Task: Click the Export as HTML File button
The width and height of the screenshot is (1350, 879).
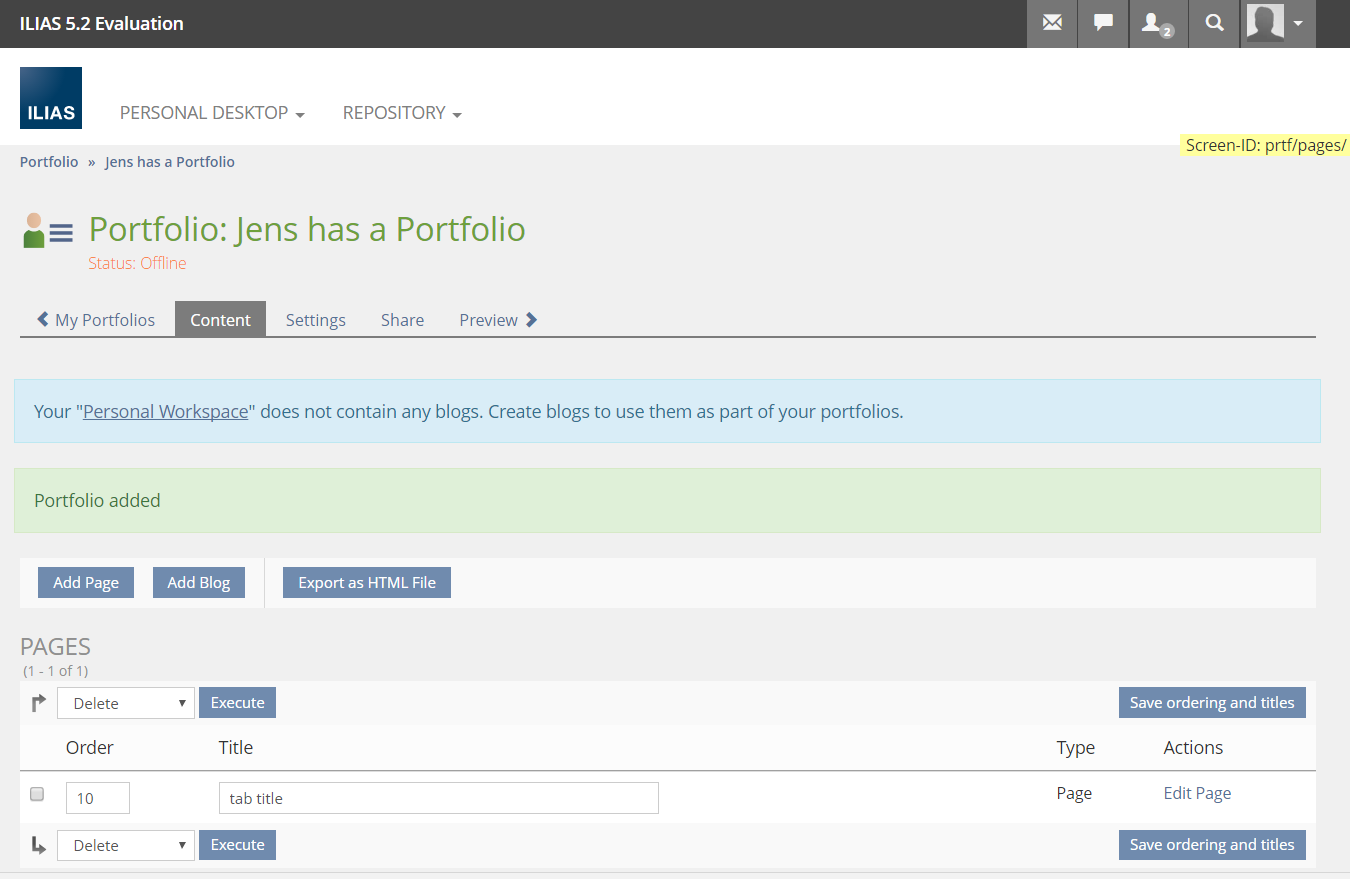Action: (367, 582)
